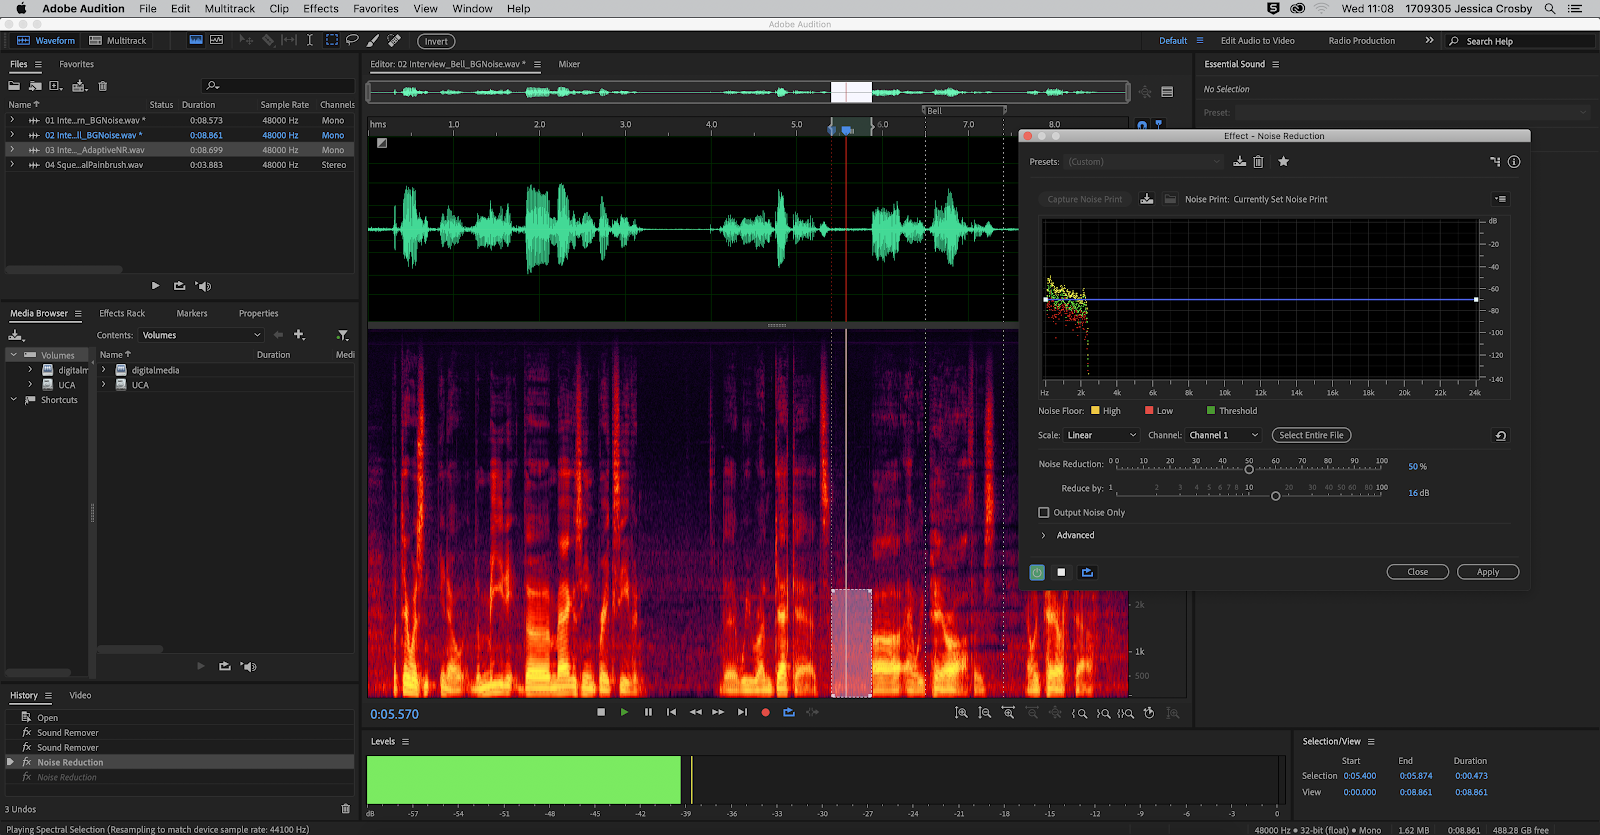Save current noise print to disk icon
1600x835 pixels.
[x=1147, y=199]
